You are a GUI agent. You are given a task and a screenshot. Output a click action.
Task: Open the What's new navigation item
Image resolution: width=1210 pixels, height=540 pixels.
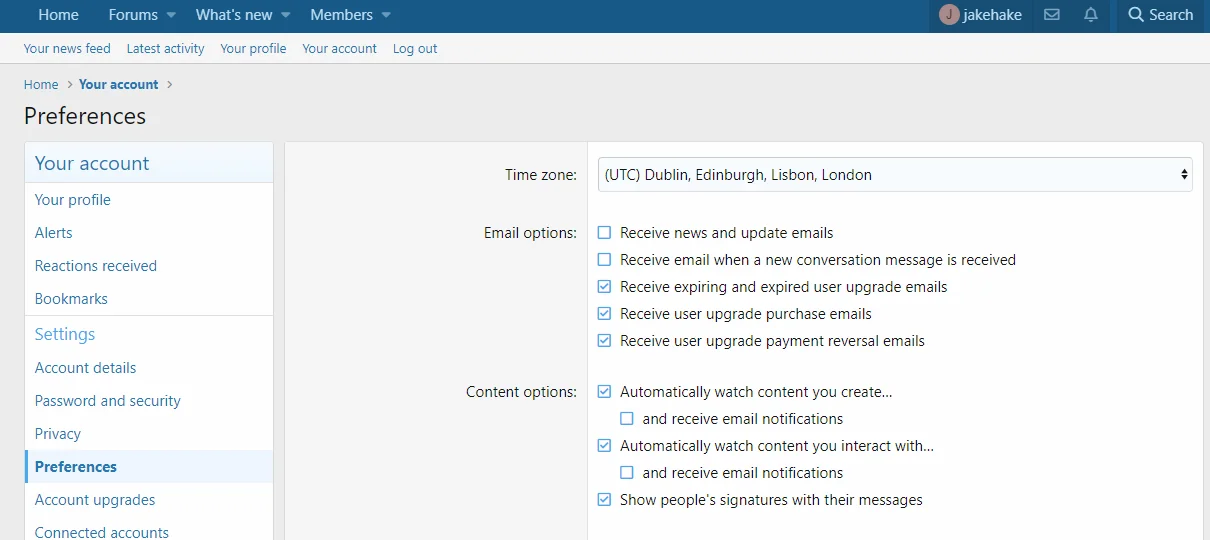click(x=234, y=15)
